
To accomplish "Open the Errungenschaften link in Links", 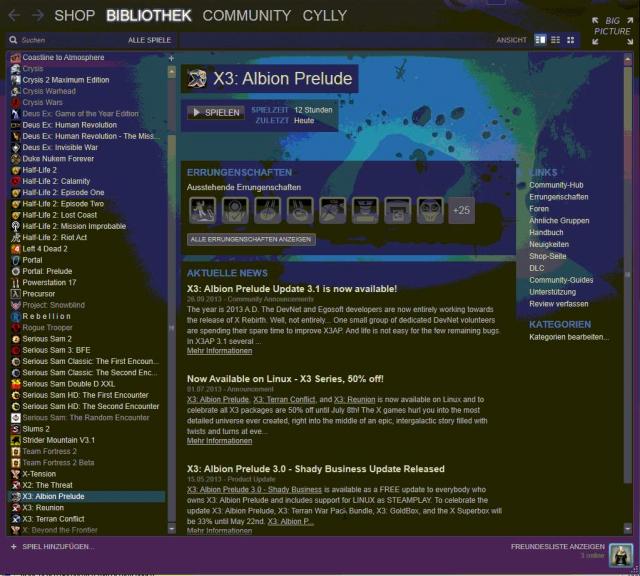I will pos(559,197).
